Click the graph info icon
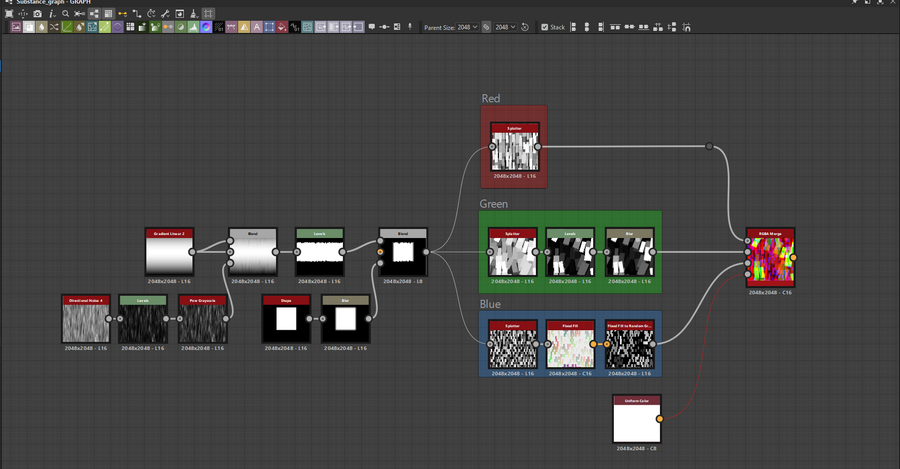The height and width of the screenshot is (469, 900). (x=51, y=14)
